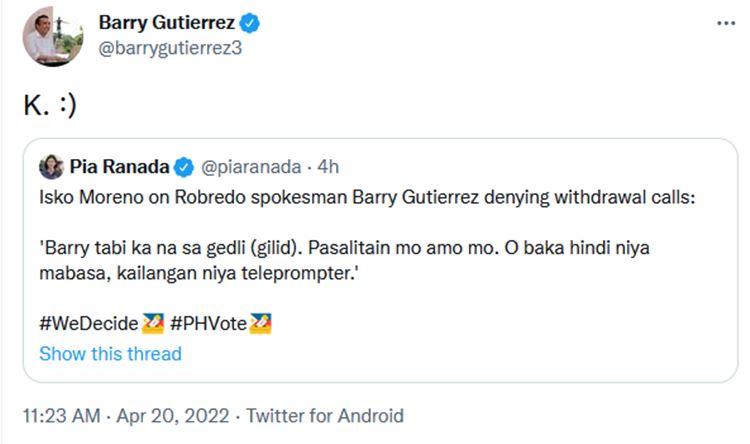Click the emoji icon after #WeDecide
This screenshot has width=750, height=444.
click(x=152, y=324)
